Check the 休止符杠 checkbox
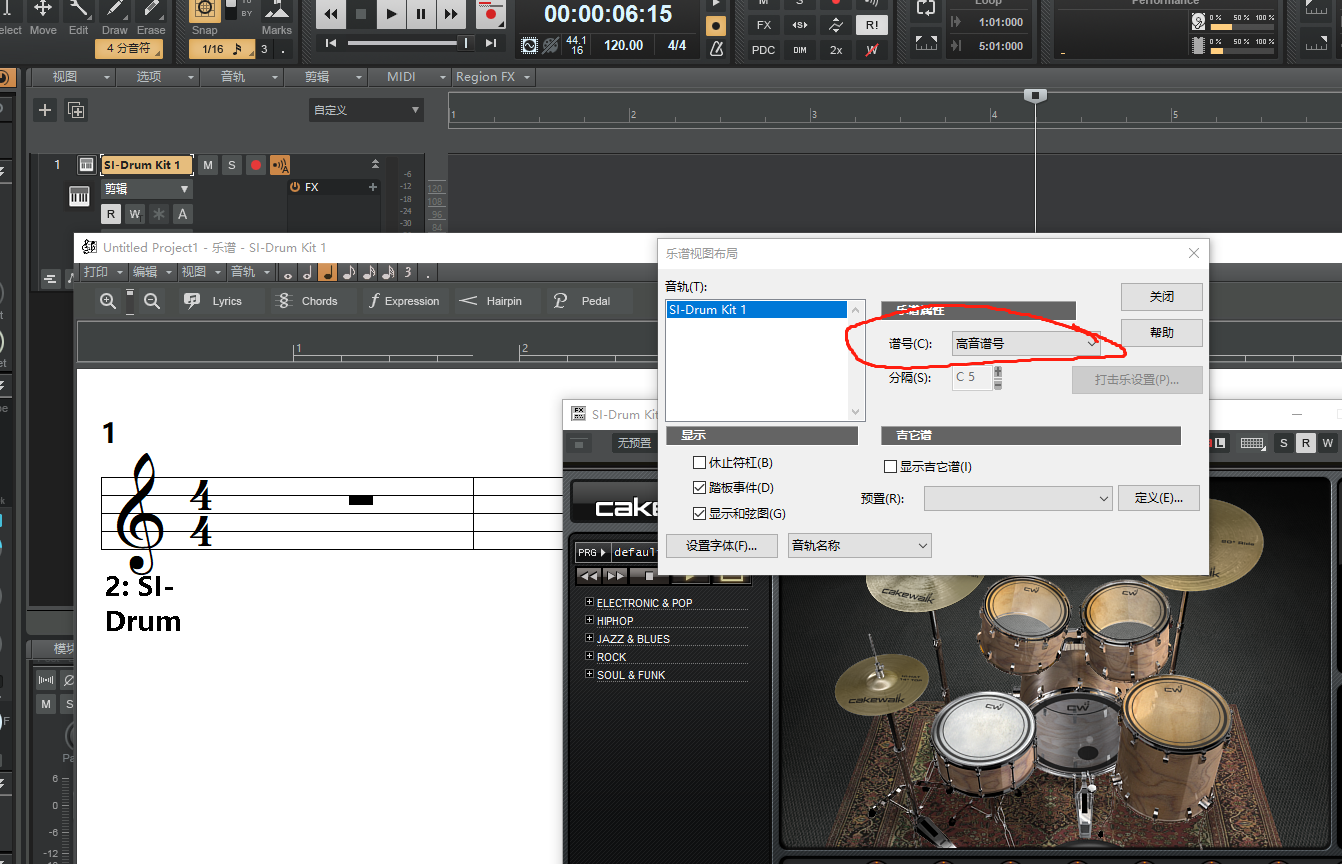1342x864 pixels. 700,463
